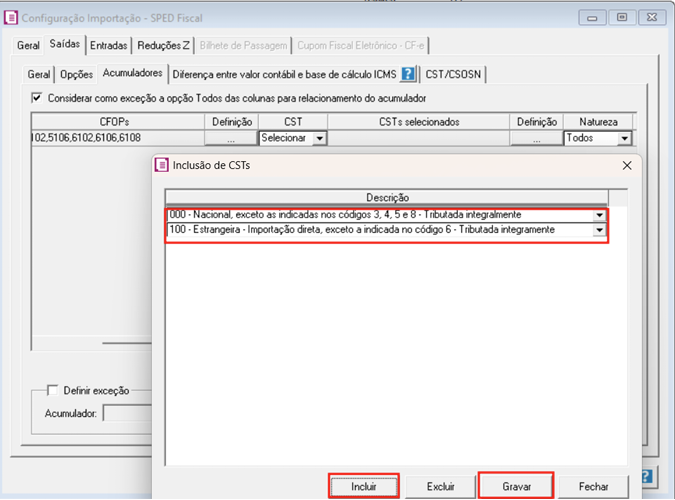Expand the 000 - Nacional description dropdown
The image size is (675, 500).
pos(599,215)
